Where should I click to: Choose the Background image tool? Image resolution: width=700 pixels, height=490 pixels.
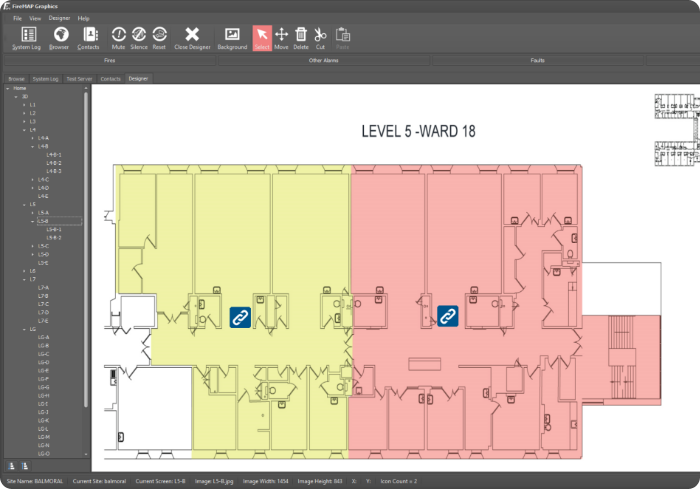click(232, 38)
